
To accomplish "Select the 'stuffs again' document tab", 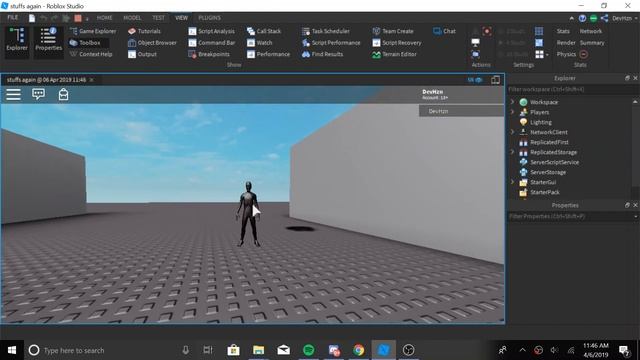I will tap(46, 80).
